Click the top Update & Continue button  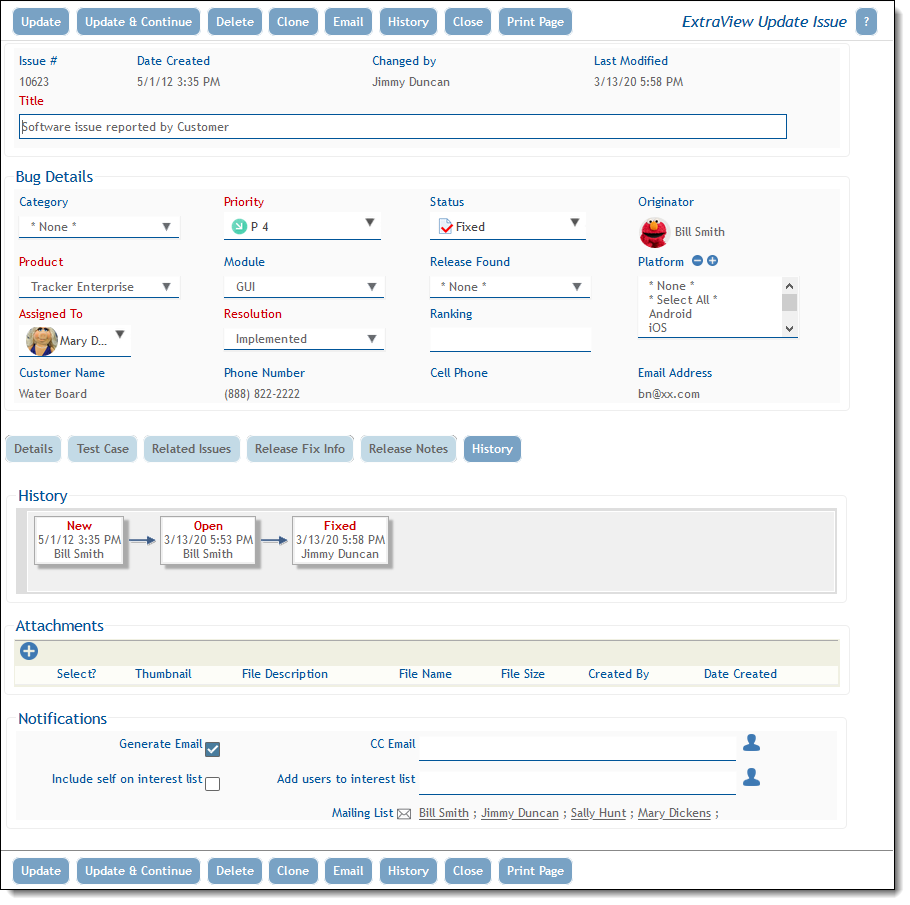pos(138,22)
